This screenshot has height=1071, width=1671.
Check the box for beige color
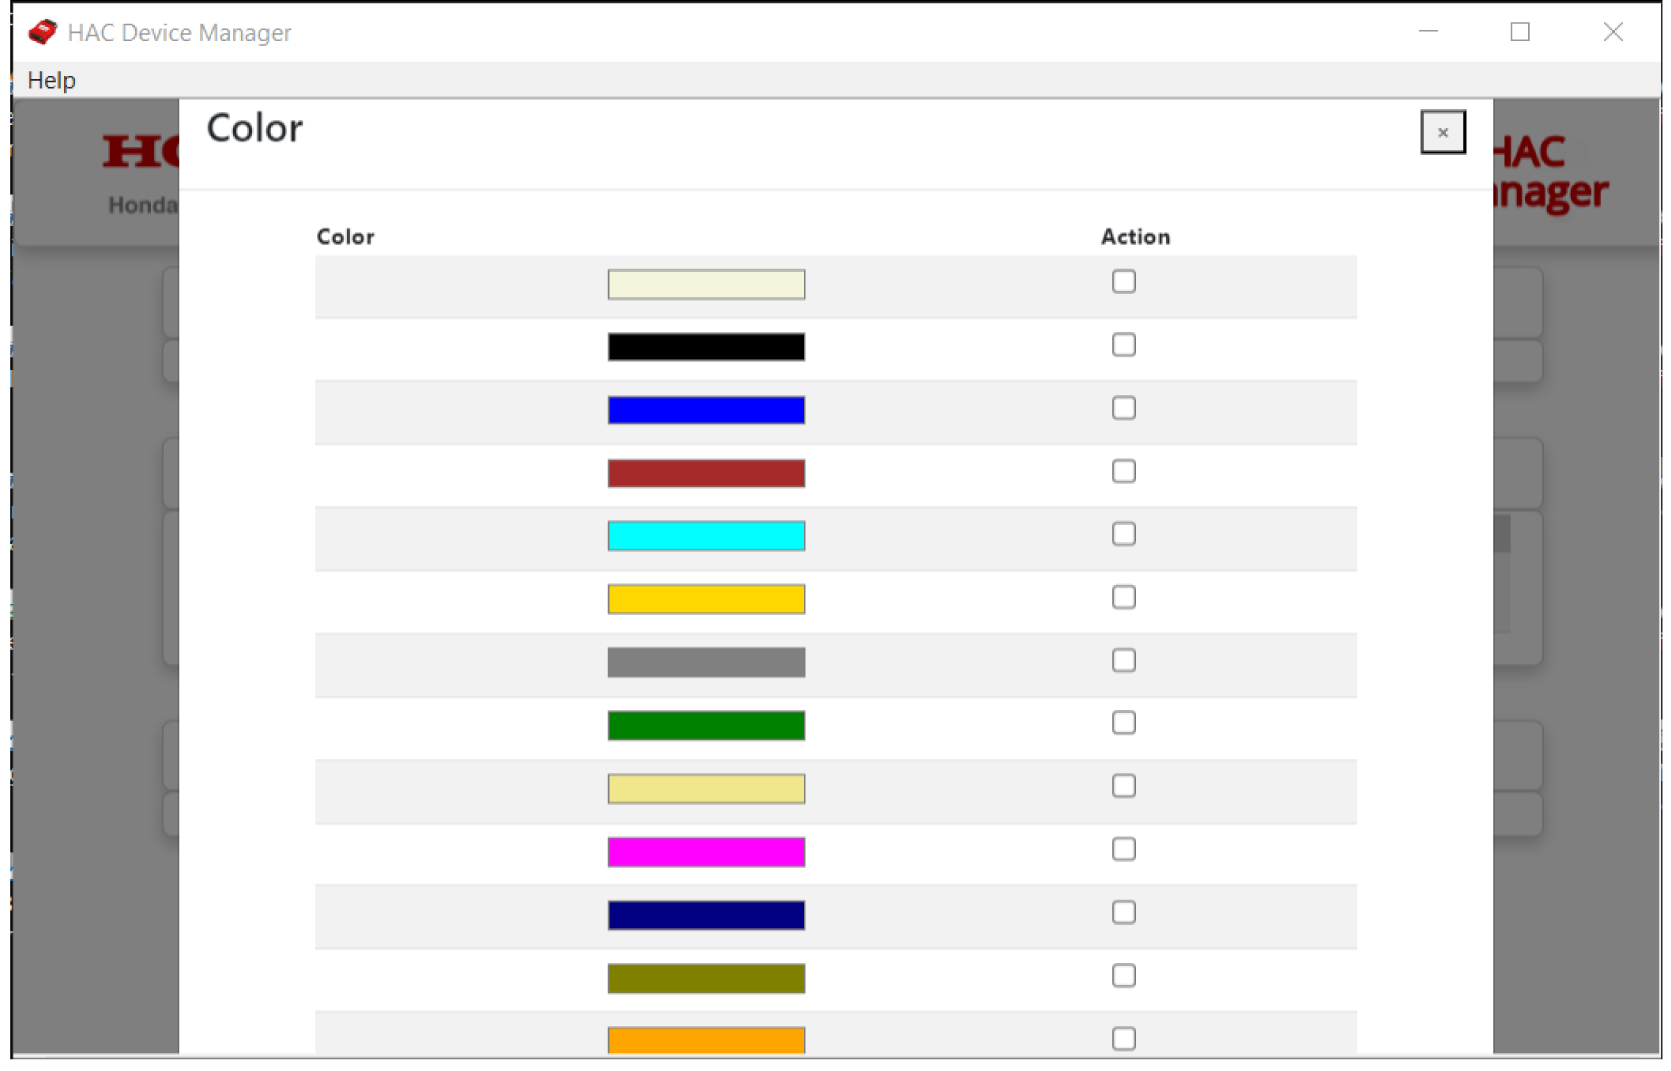[x=1123, y=282]
